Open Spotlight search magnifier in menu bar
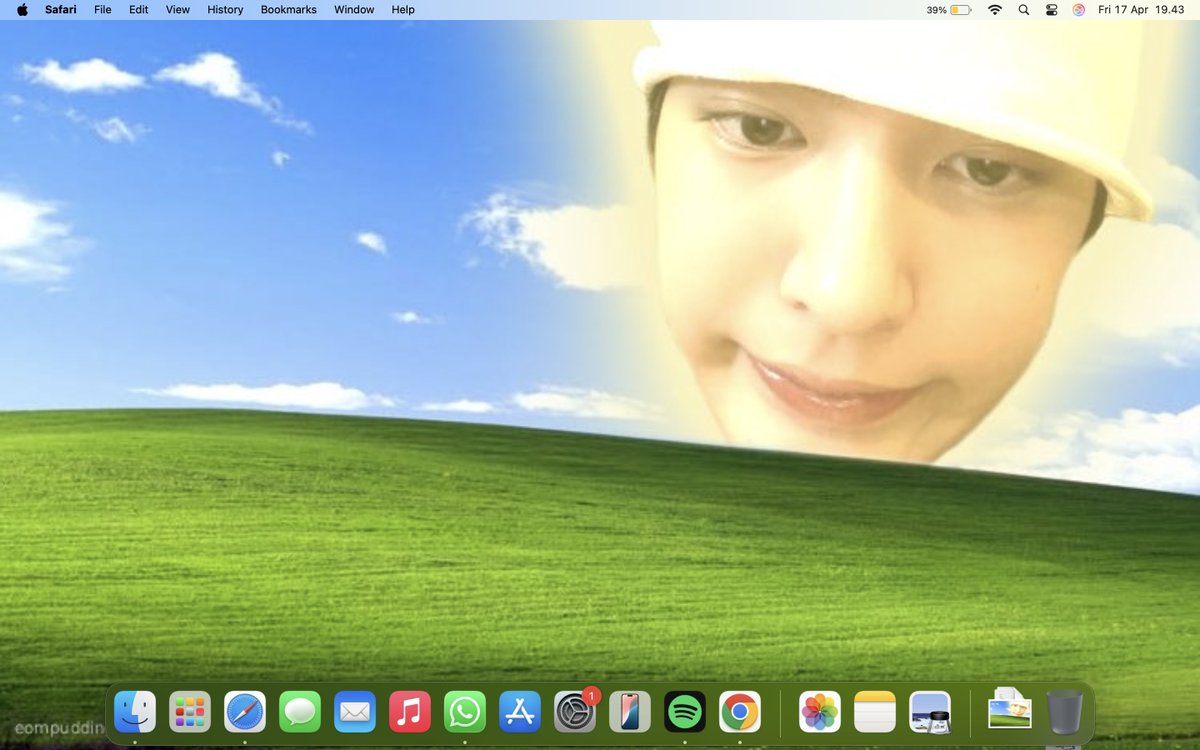 point(1023,9)
